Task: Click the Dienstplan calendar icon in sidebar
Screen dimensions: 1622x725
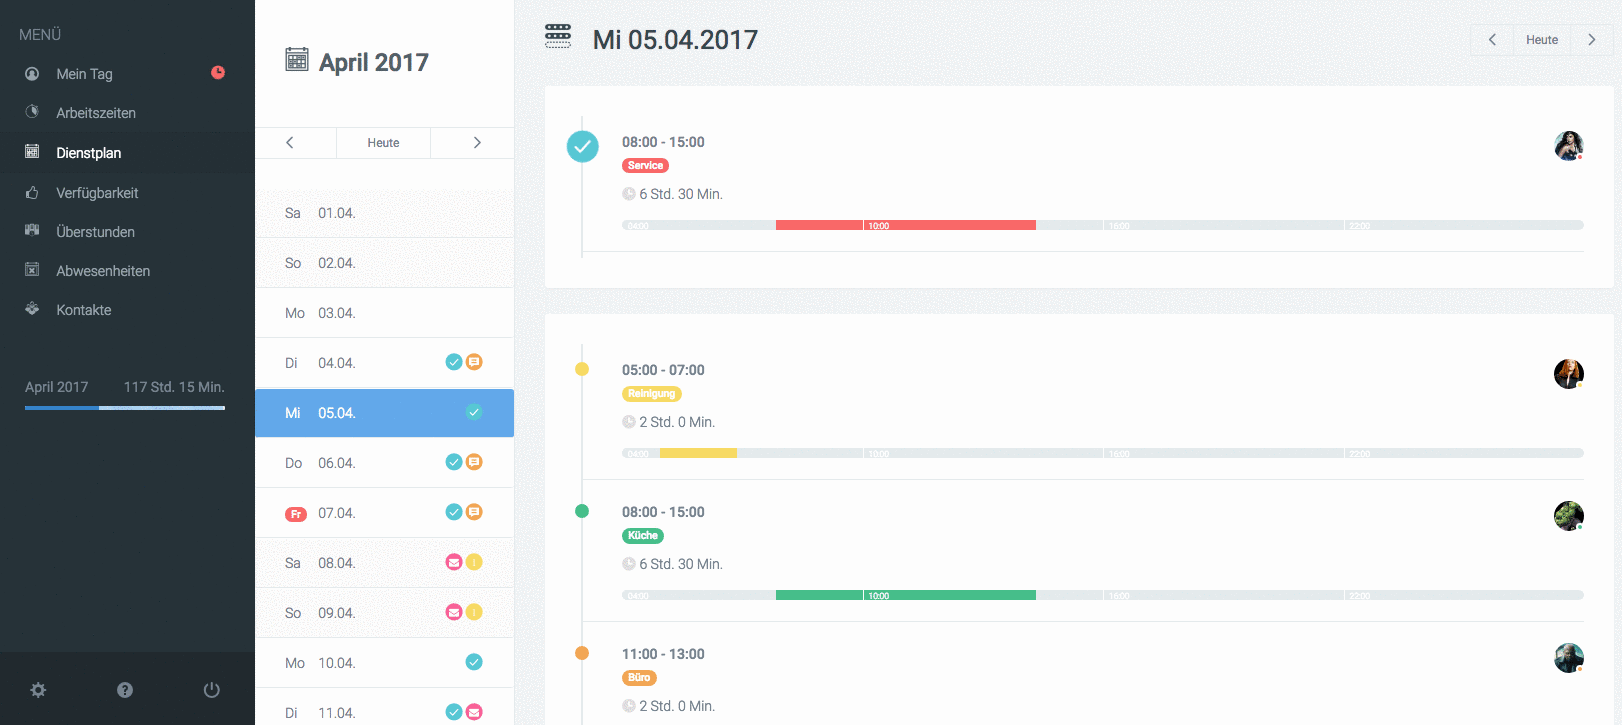Action: pos(32,152)
